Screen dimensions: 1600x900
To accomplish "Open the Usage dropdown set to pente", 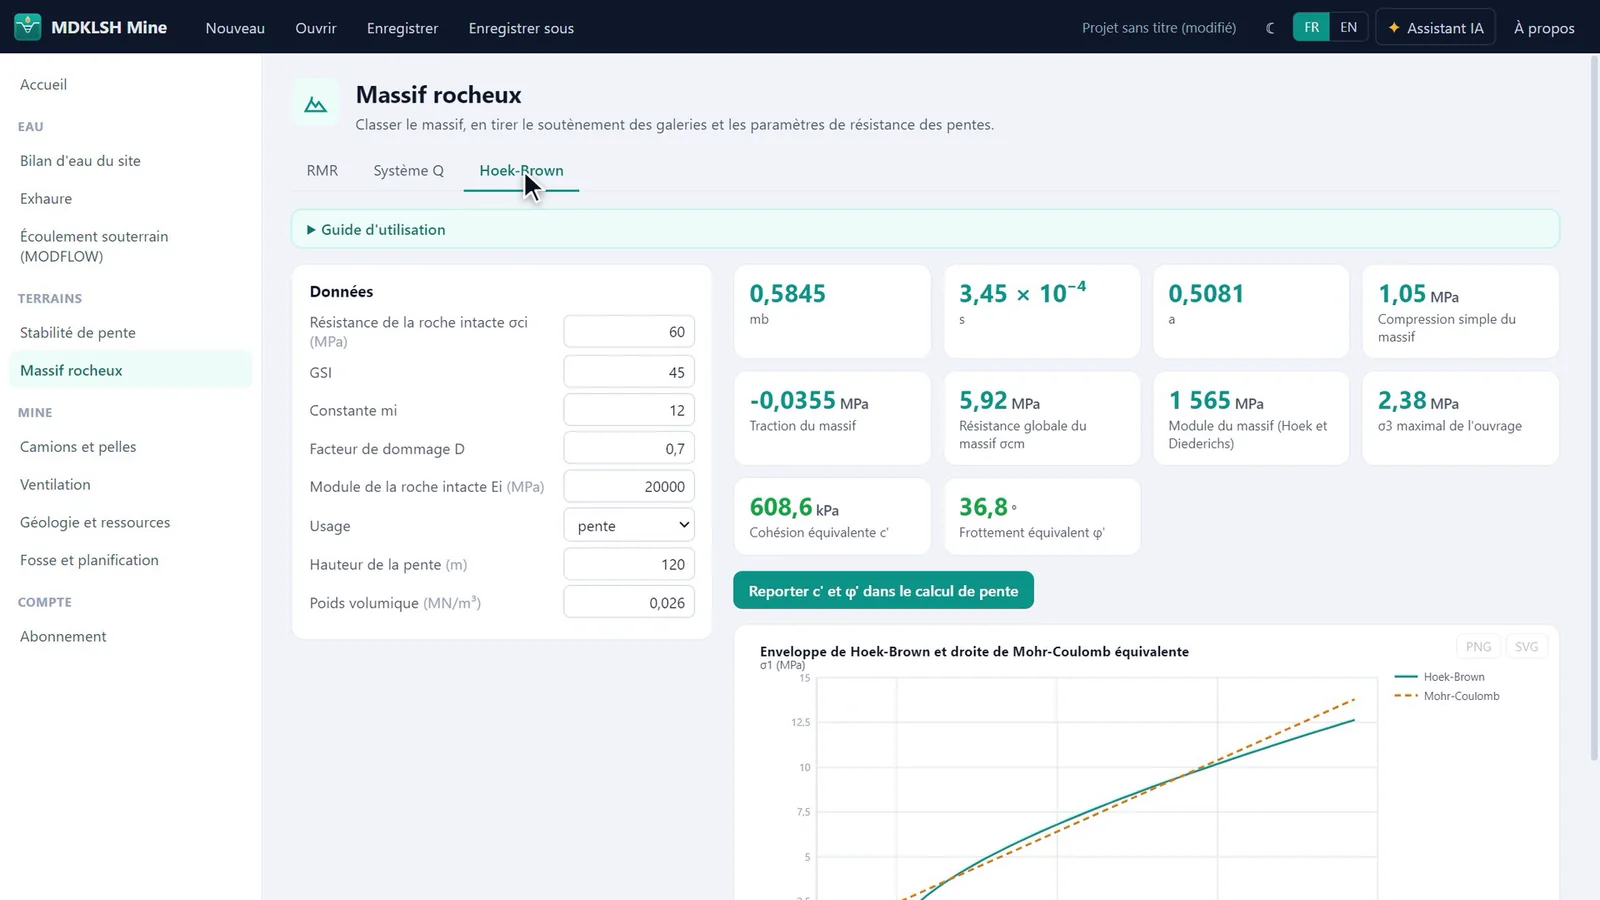I will coord(629,525).
